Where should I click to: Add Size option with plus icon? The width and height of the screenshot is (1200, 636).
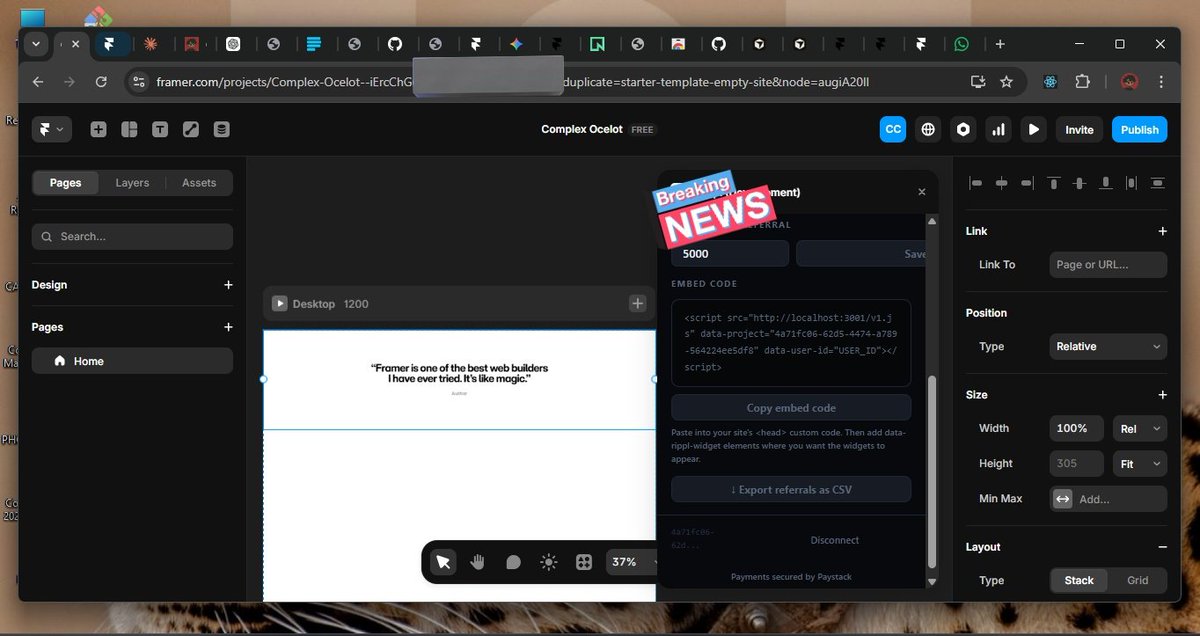(1162, 395)
